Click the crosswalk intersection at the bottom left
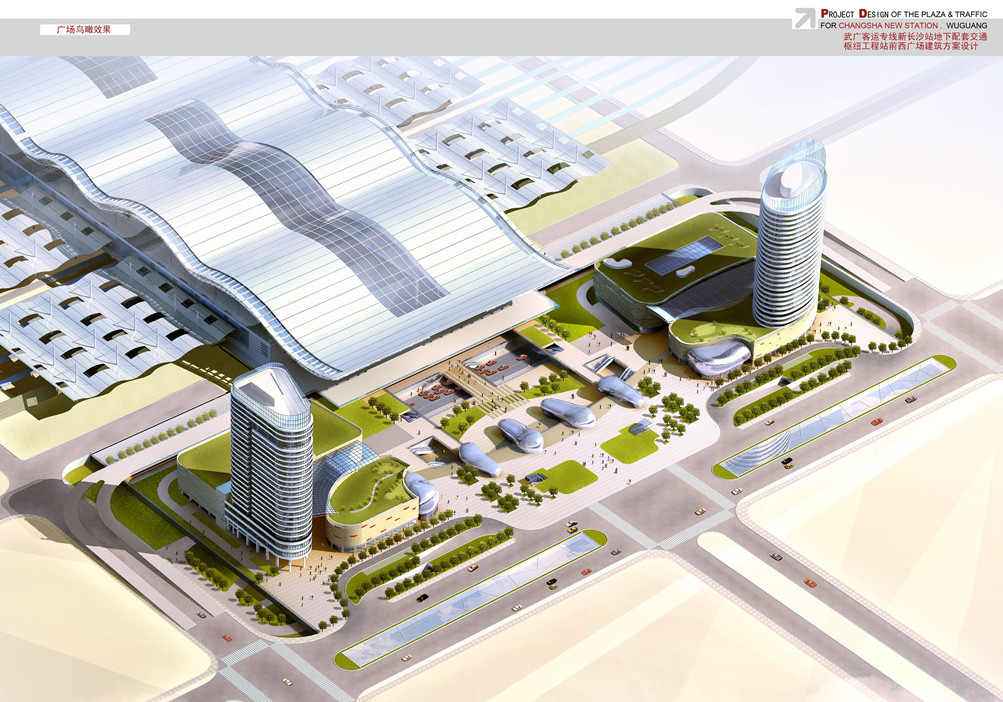Image resolution: width=1003 pixels, height=702 pixels. [x=250, y=662]
